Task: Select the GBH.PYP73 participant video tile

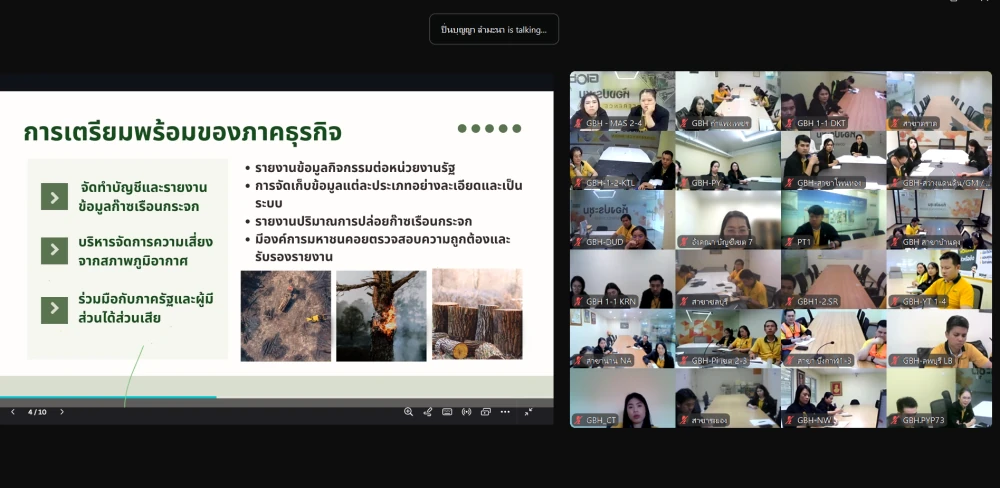Action: coord(939,397)
